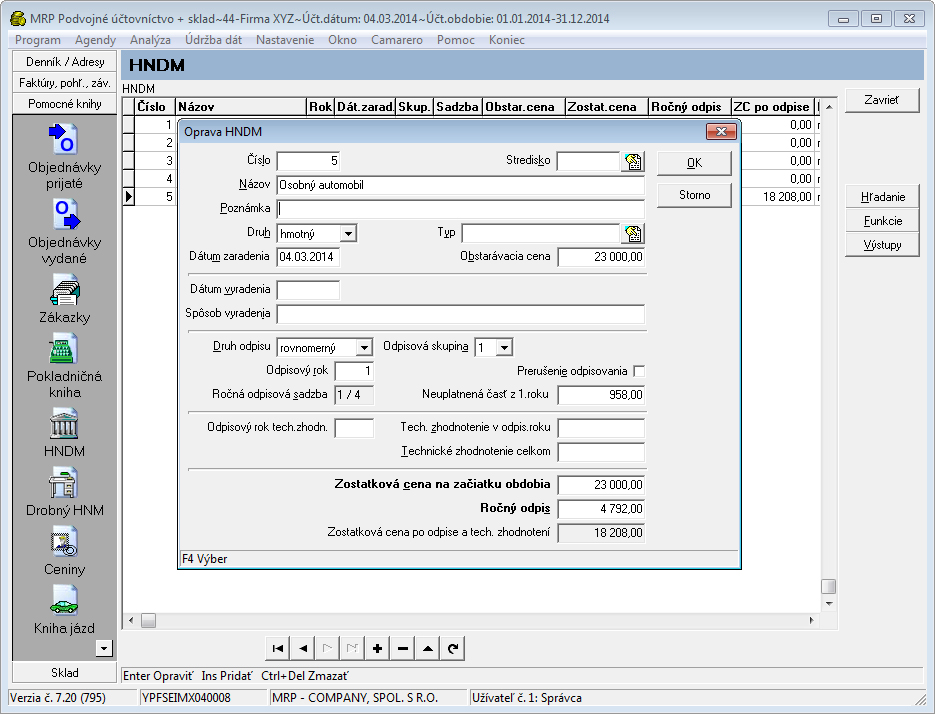Refresh the HNDM record list
The width and height of the screenshot is (935, 714).
453,648
